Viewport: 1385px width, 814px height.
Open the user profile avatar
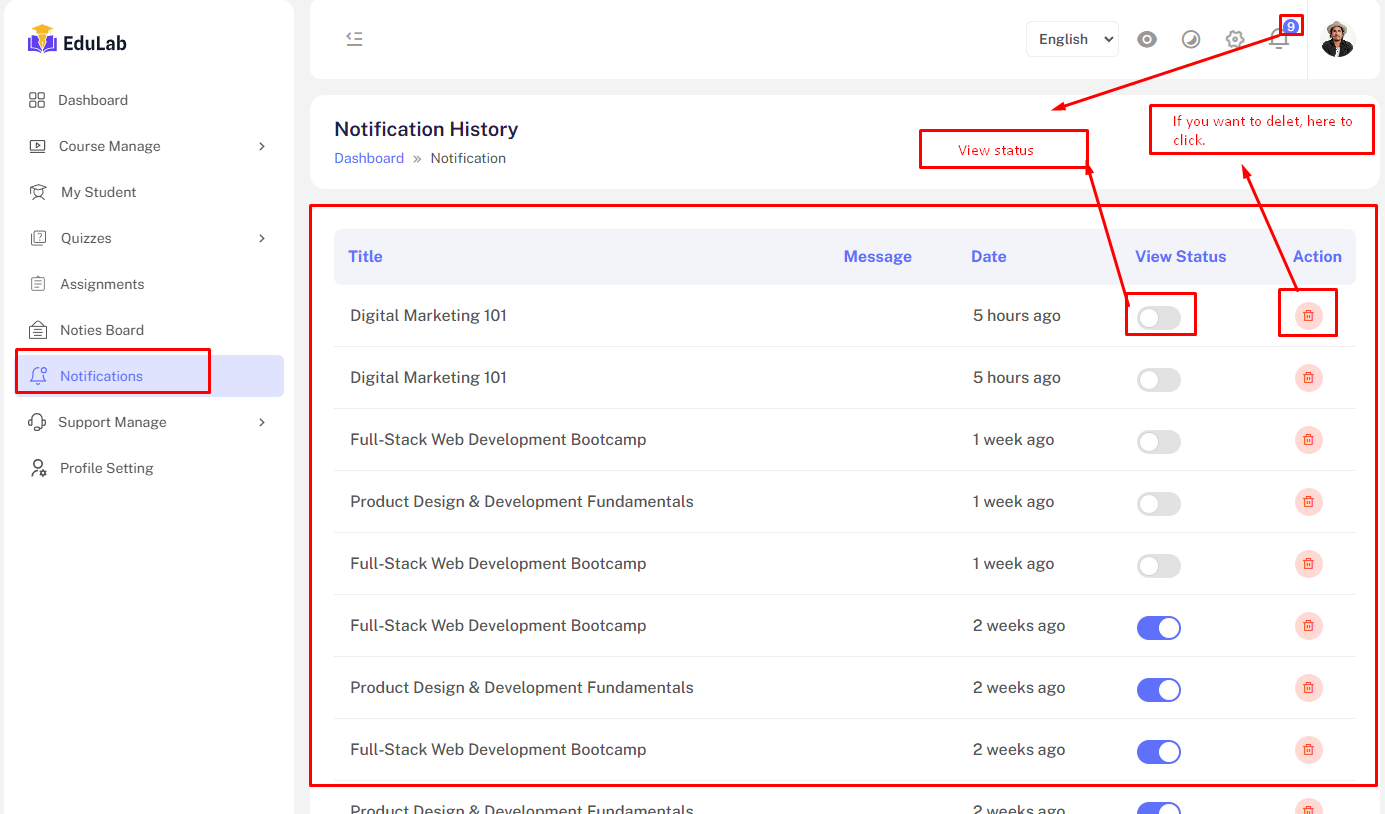(x=1337, y=39)
